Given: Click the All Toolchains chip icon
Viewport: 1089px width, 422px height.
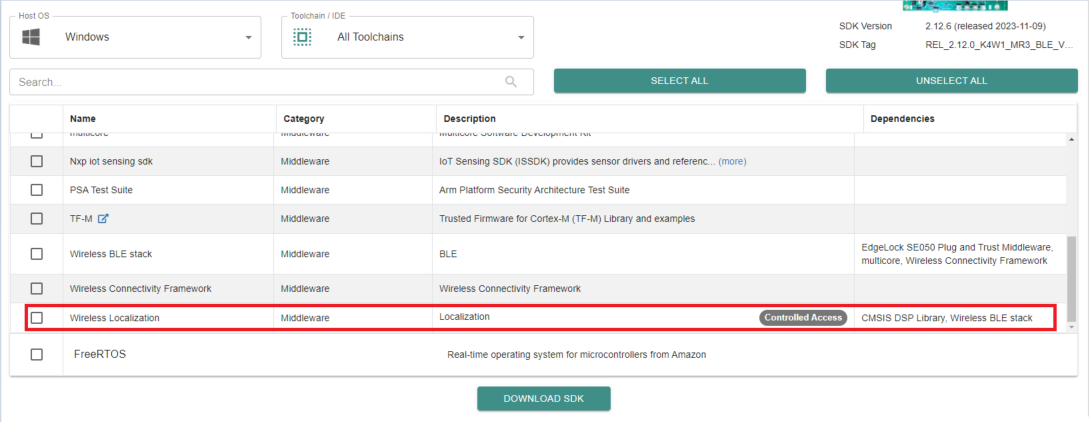Looking at the screenshot, I should tap(302, 37).
